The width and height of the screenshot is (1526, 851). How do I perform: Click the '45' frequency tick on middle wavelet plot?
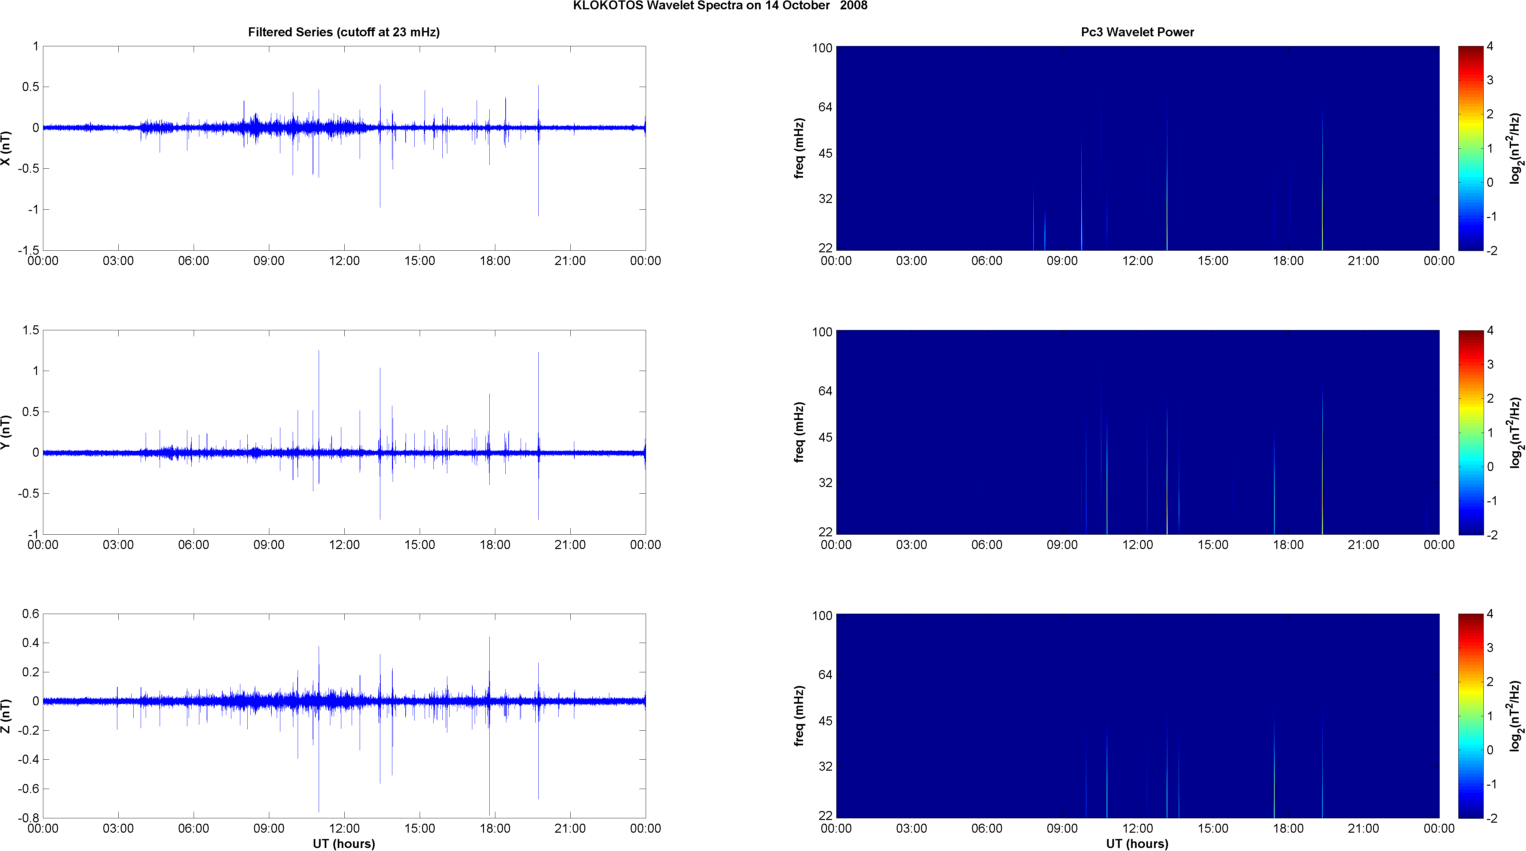(x=825, y=438)
